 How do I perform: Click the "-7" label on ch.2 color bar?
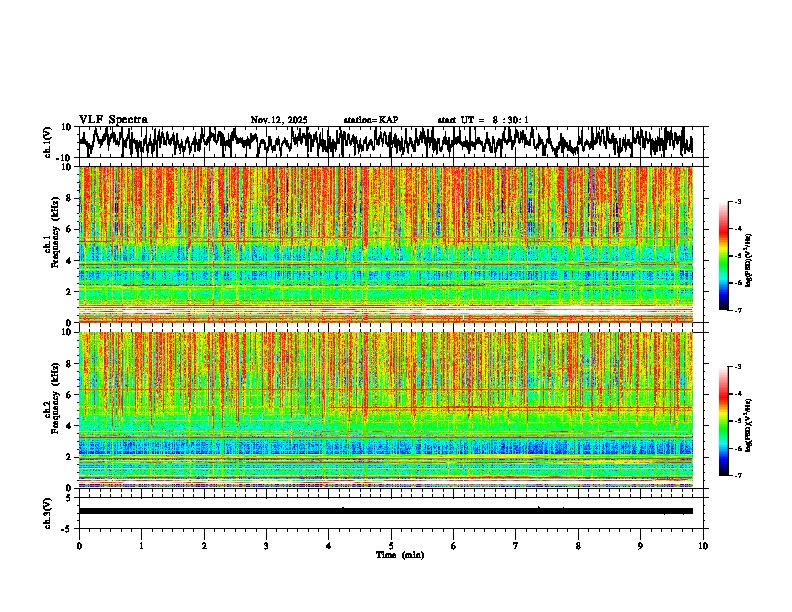738,476
